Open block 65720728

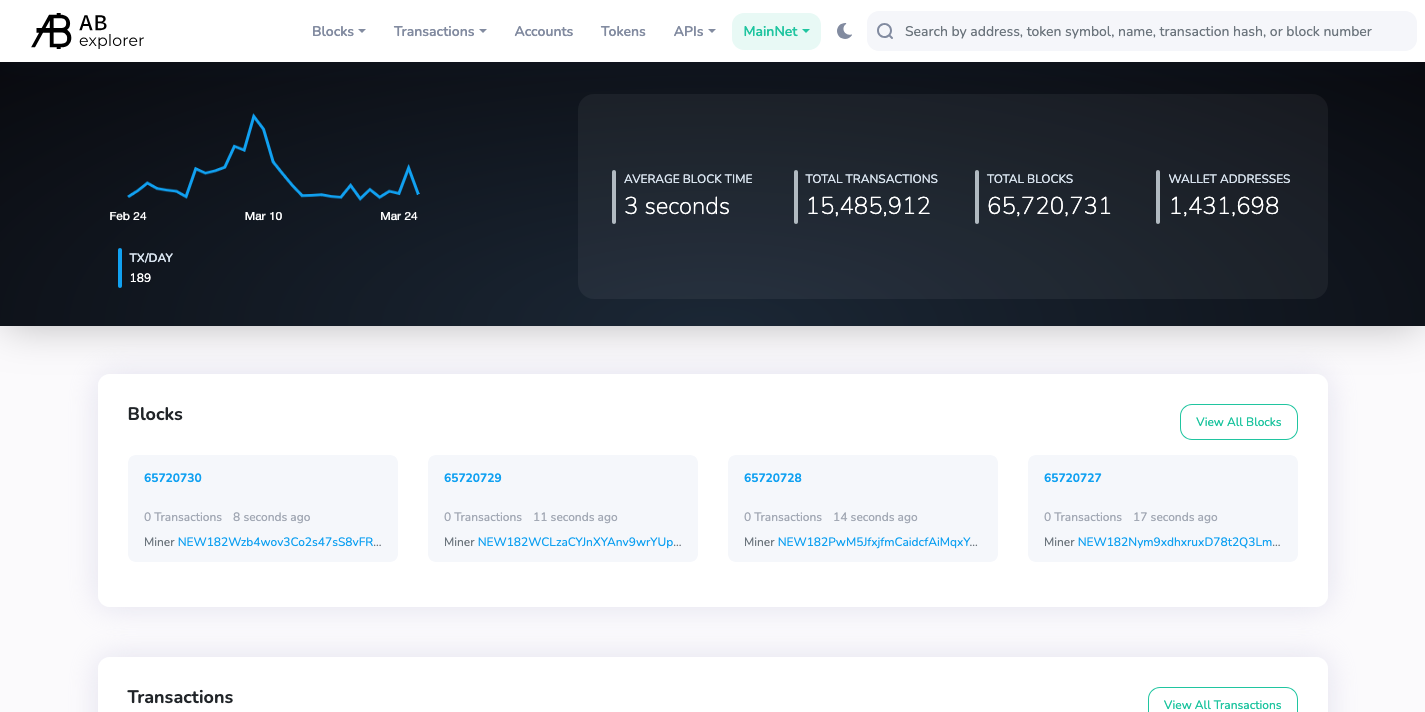click(773, 478)
